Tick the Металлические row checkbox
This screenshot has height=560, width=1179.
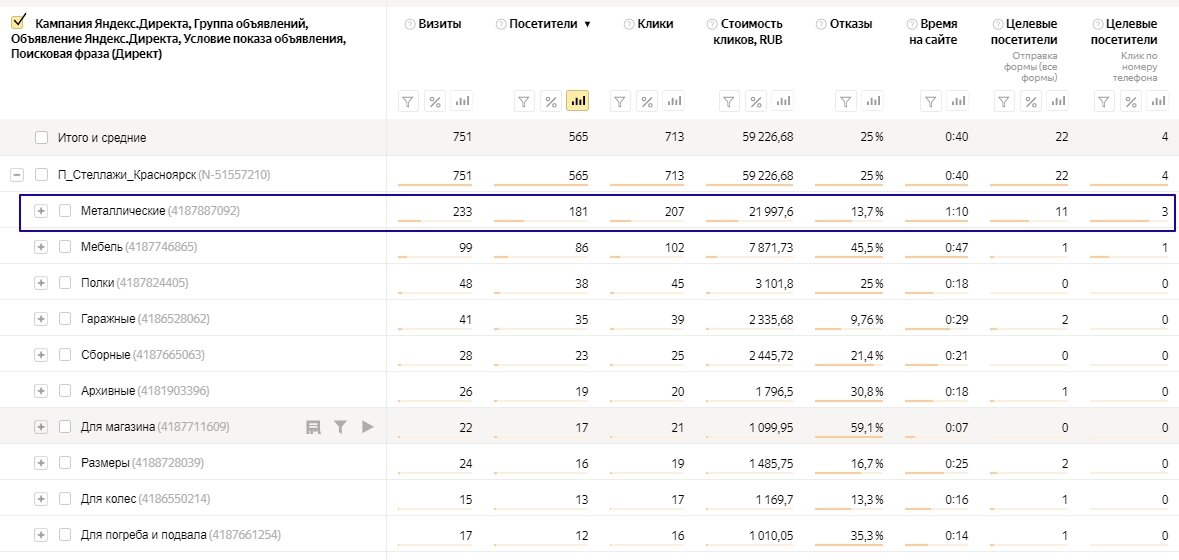(x=65, y=211)
